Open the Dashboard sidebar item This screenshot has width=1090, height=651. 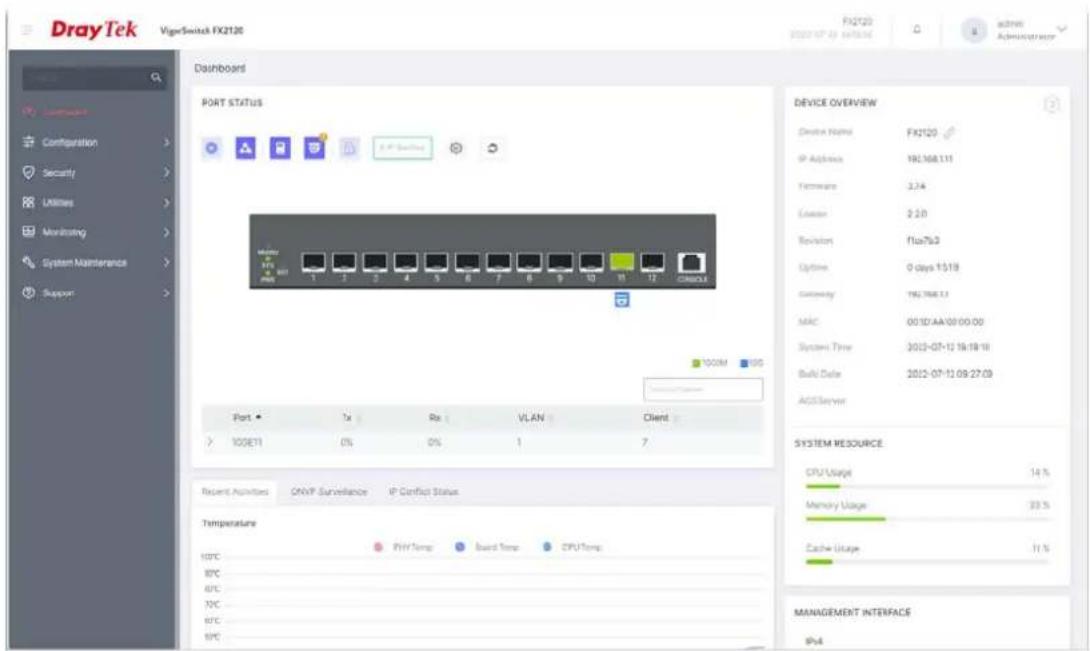[x=65, y=111]
